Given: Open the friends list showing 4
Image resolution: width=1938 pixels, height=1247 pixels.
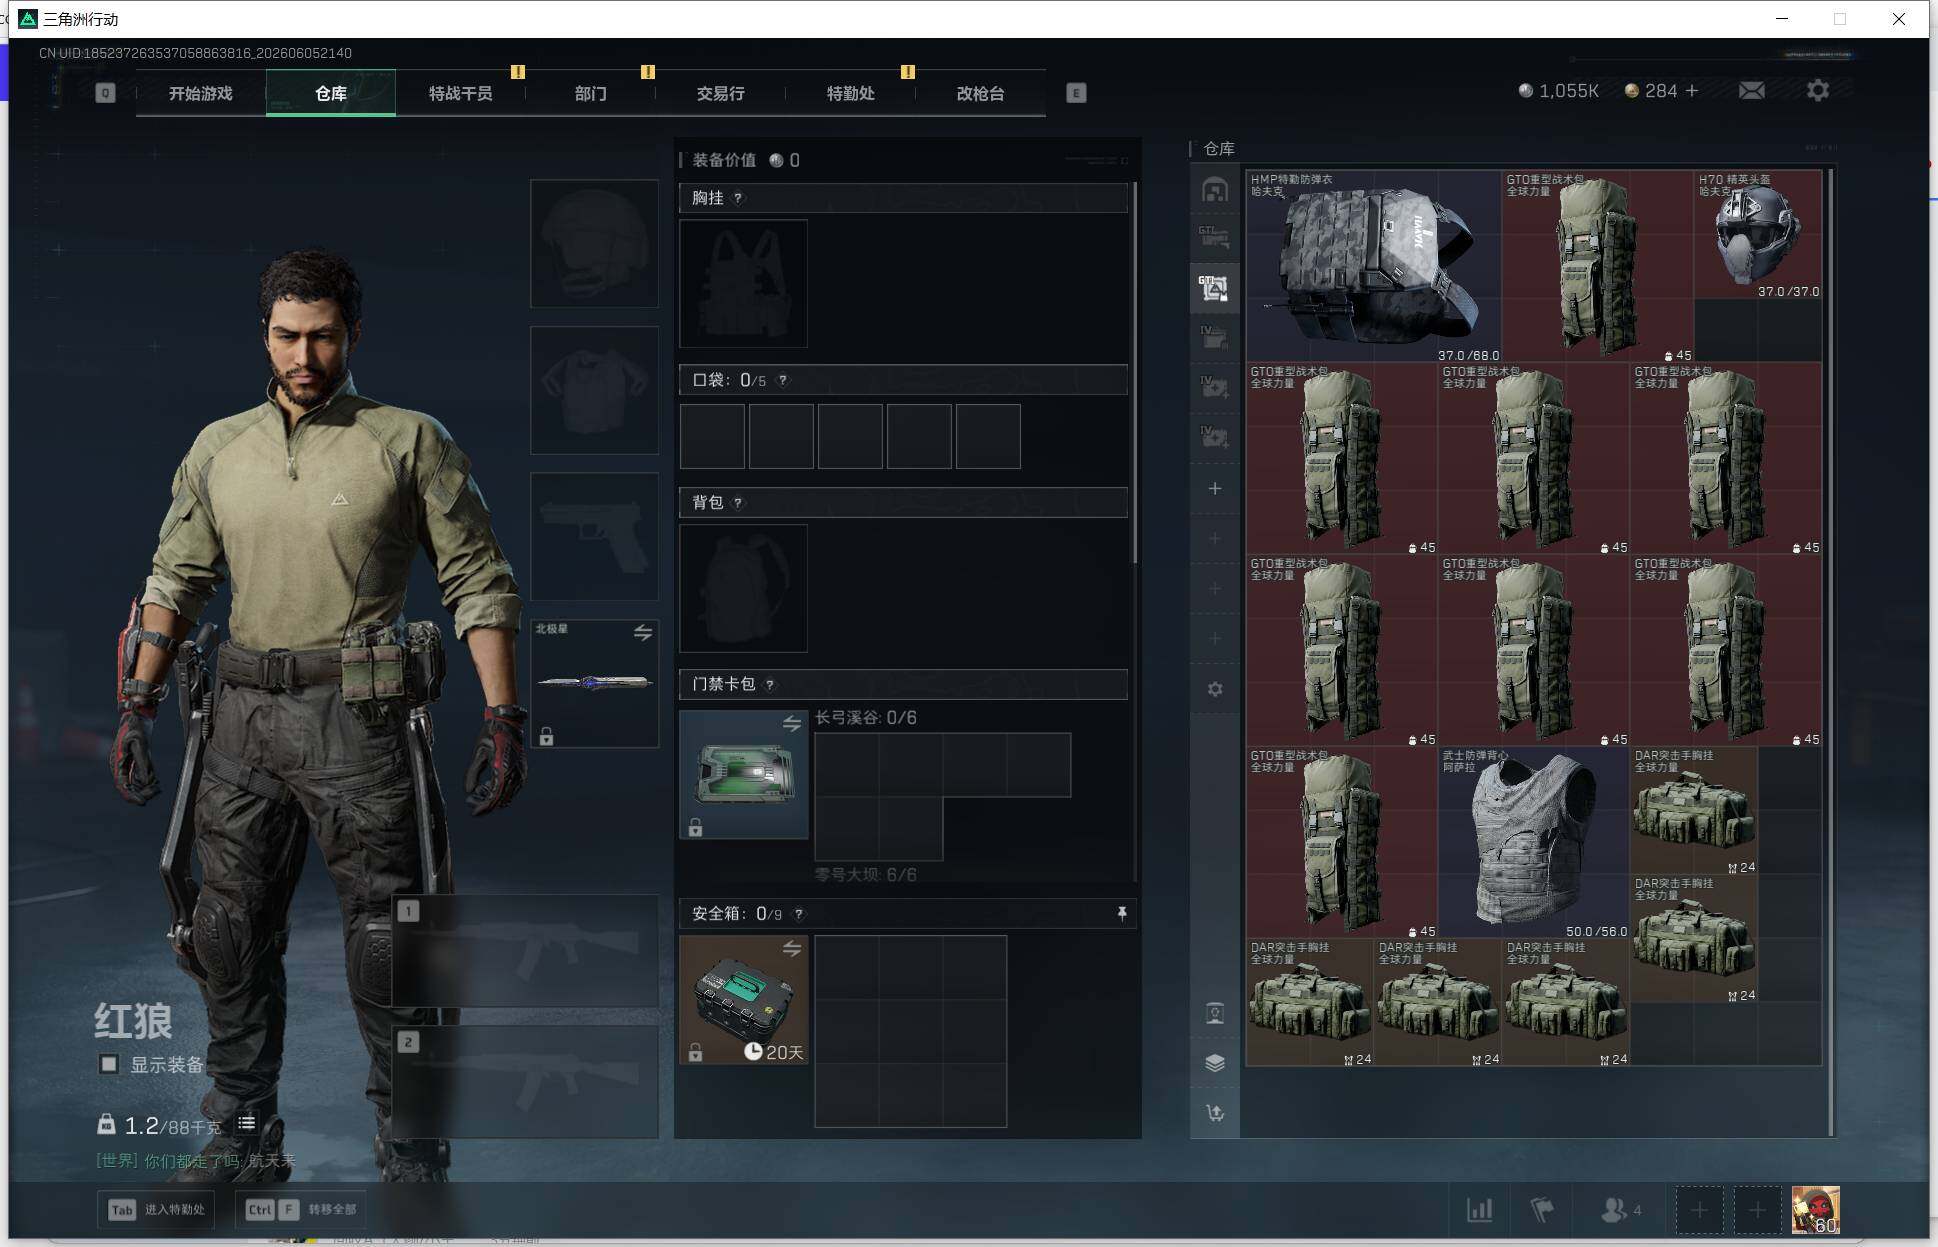Looking at the screenshot, I should pyautogui.click(x=1621, y=1210).
